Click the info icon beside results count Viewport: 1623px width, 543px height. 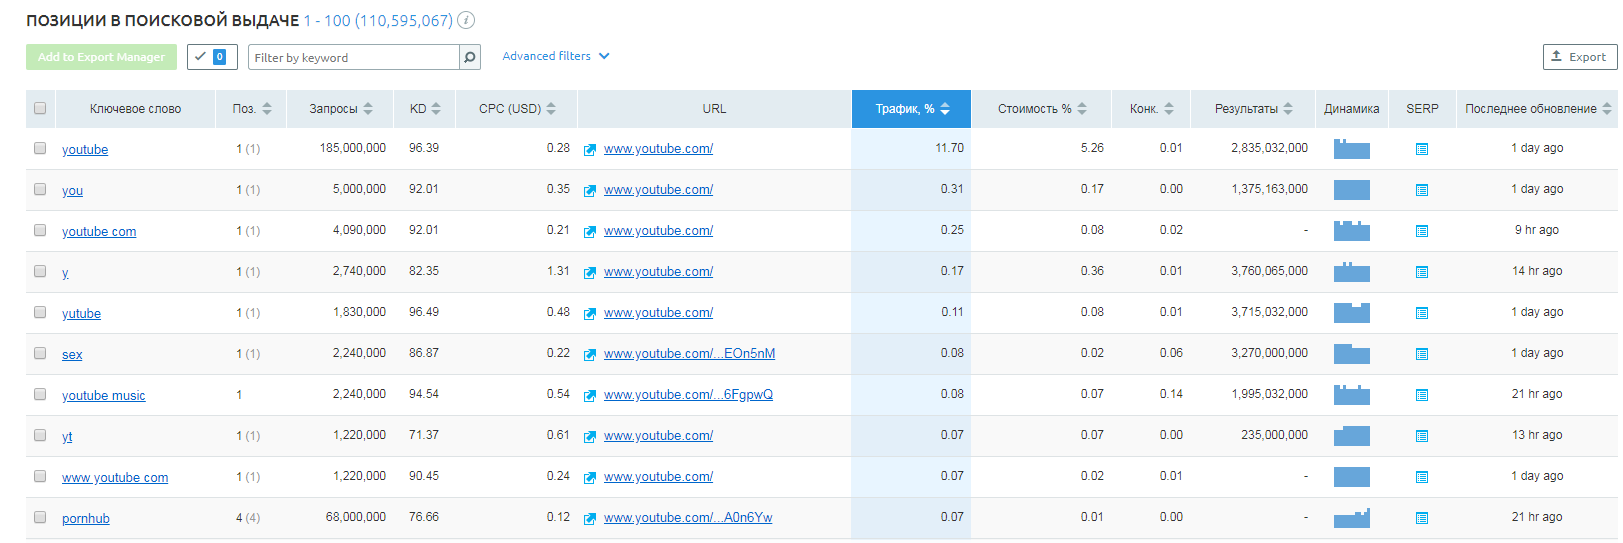[x=466, y=20]
